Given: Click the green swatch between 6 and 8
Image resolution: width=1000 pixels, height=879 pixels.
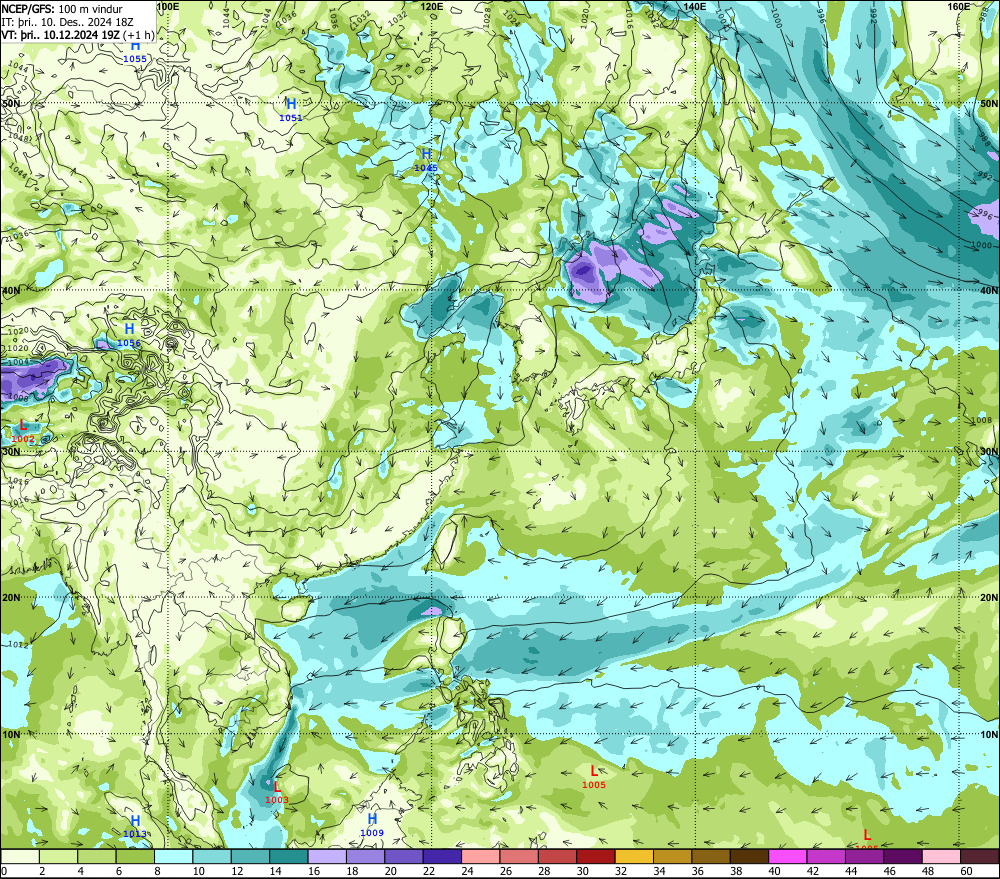Looking at the screenshot, I should 135,857.
